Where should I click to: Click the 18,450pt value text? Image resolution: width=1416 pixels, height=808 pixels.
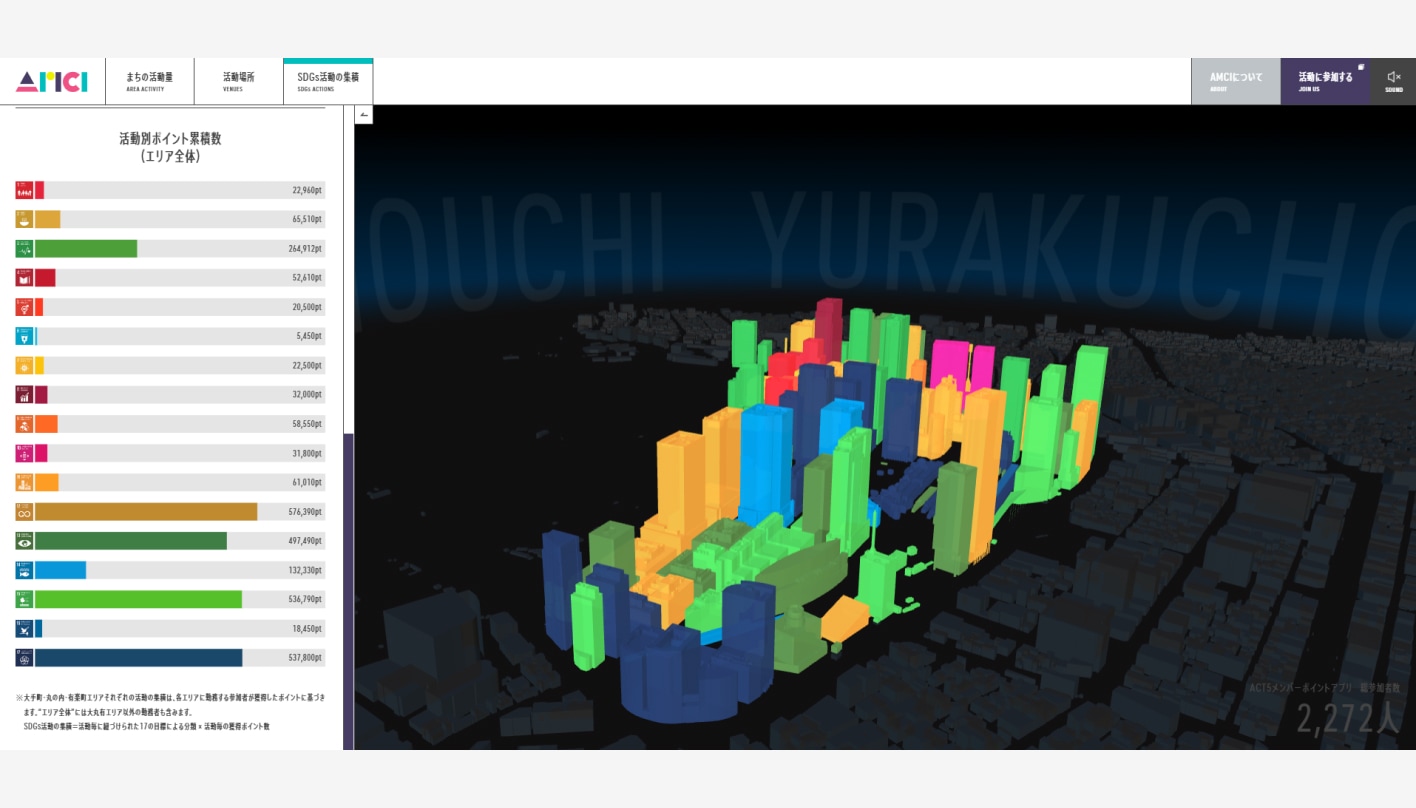click(307, 628)
